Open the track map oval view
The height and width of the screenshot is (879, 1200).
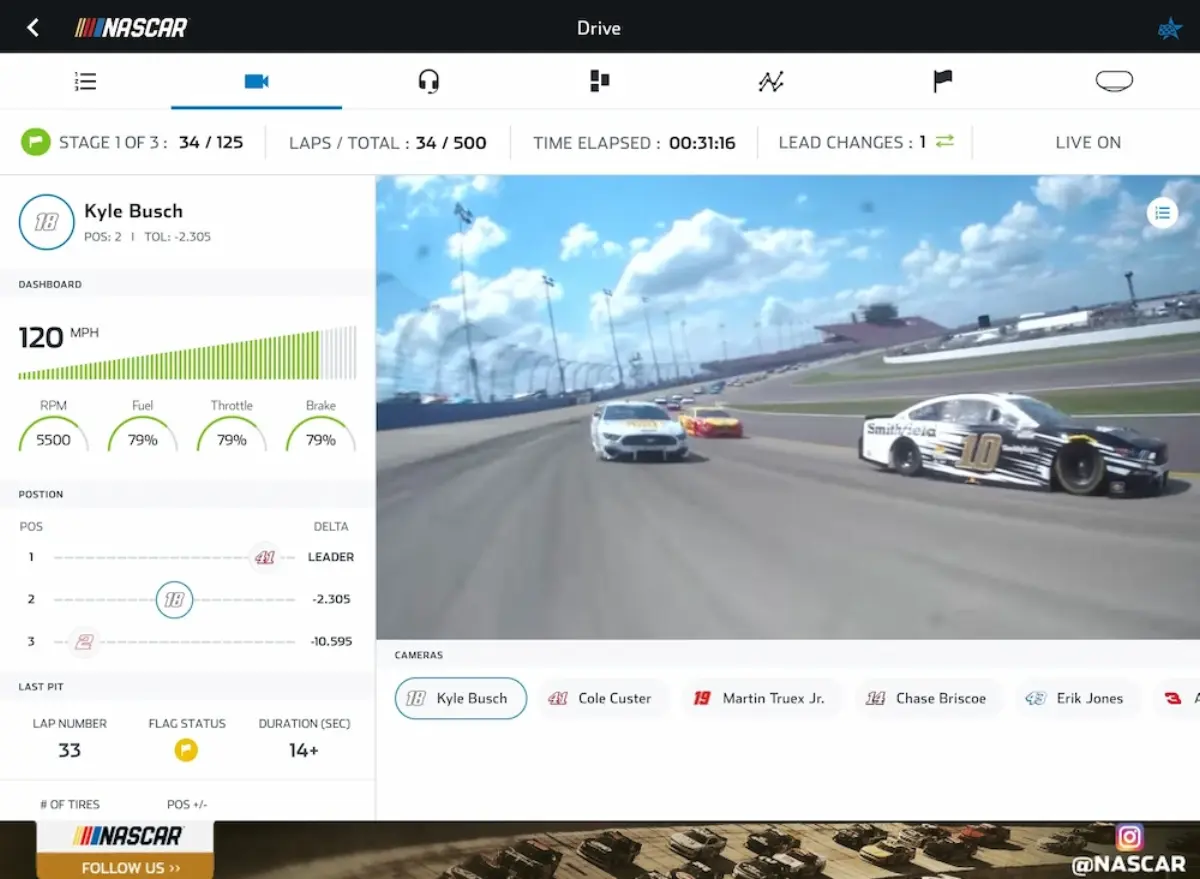coord(1114,82)
